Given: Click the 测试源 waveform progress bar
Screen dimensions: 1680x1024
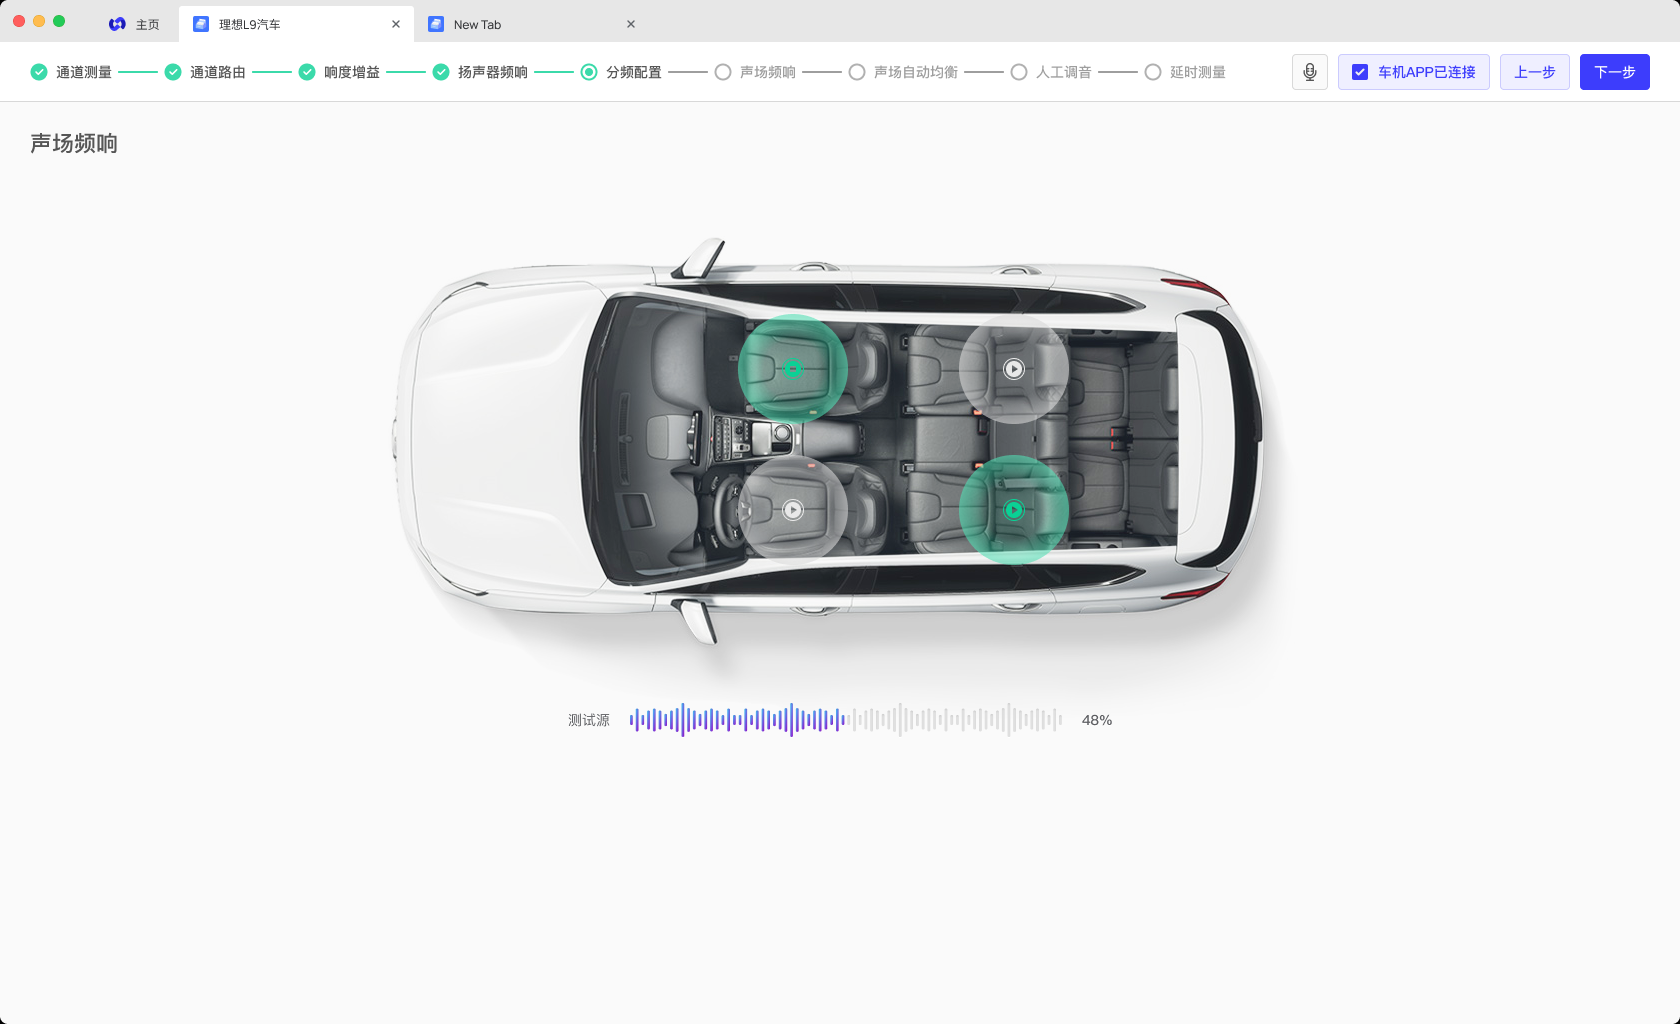Looking at the screenshot, I should click(846, 720).
